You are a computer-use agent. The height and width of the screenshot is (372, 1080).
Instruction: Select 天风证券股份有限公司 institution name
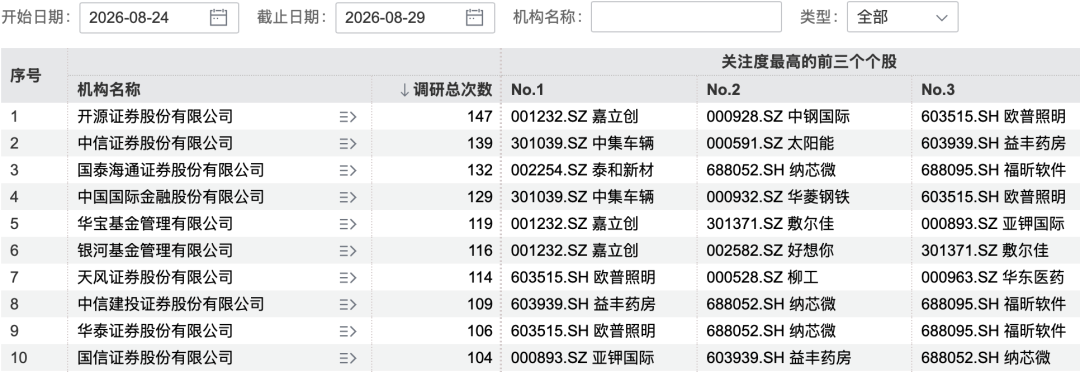[x=155, y=277]
